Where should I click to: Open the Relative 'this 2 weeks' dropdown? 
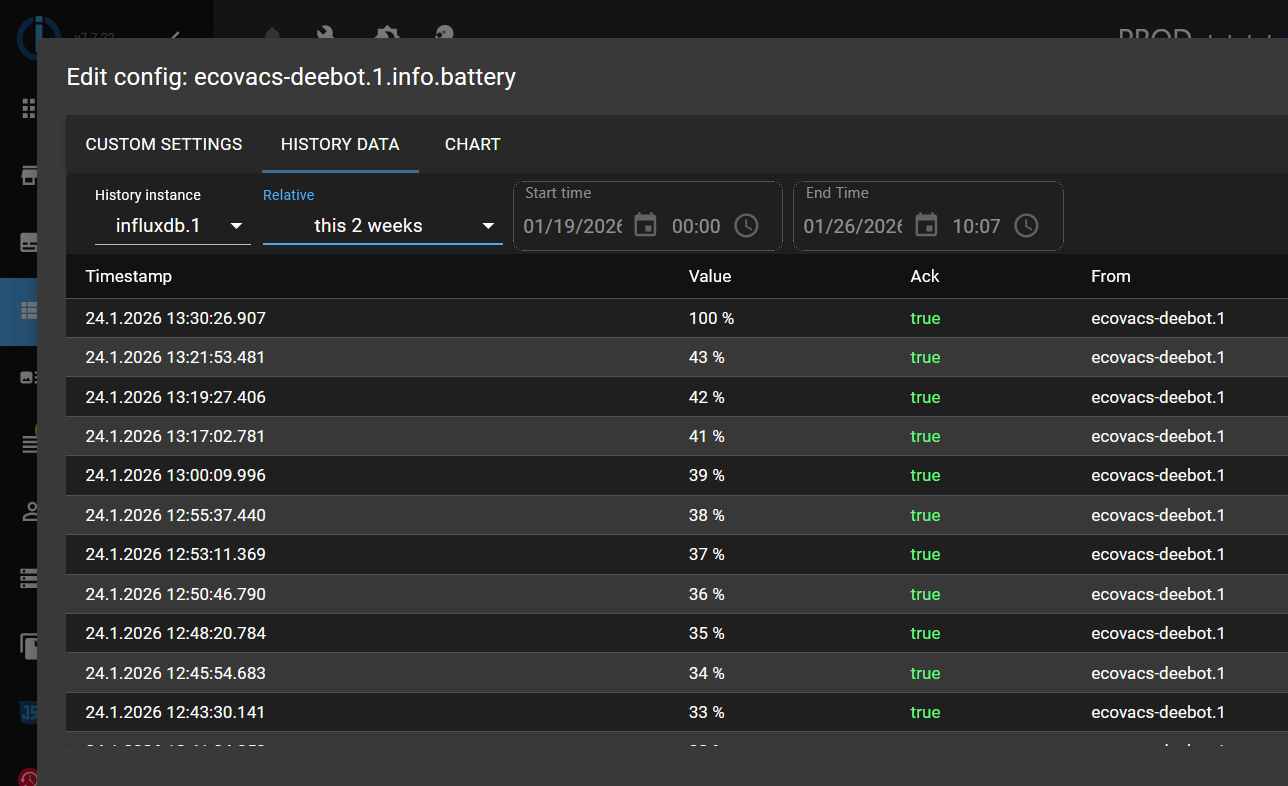pyautogui.click(x=382, y=226)
